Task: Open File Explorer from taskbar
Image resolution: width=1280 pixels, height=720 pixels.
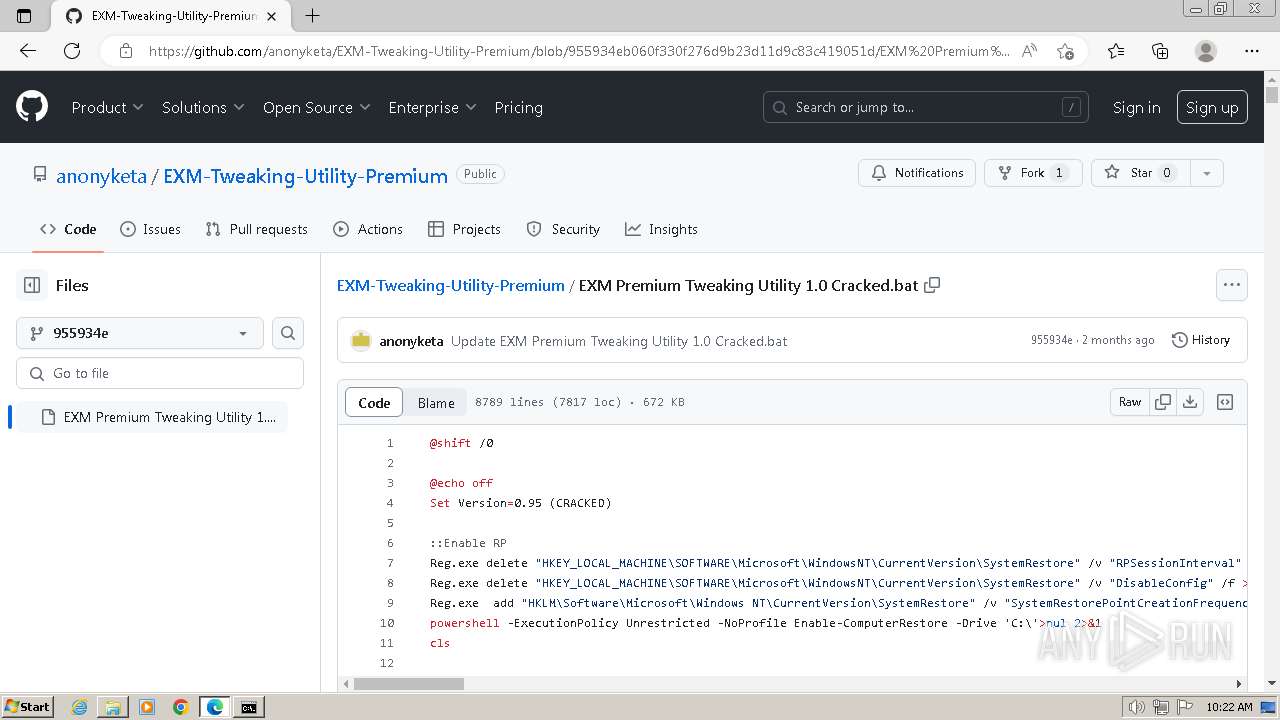Action: pos(113,707)
